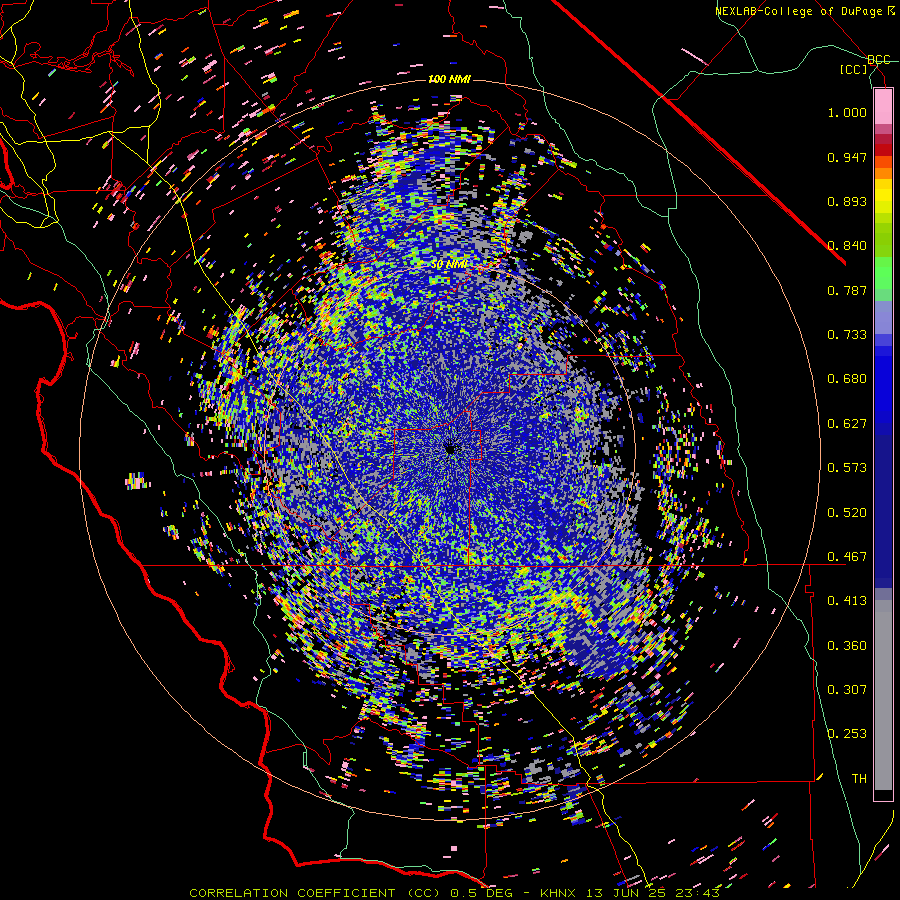The image size is (900, 900).
Task: Click the KHNX station identifier in caption
Action: (x=559, y=893)
